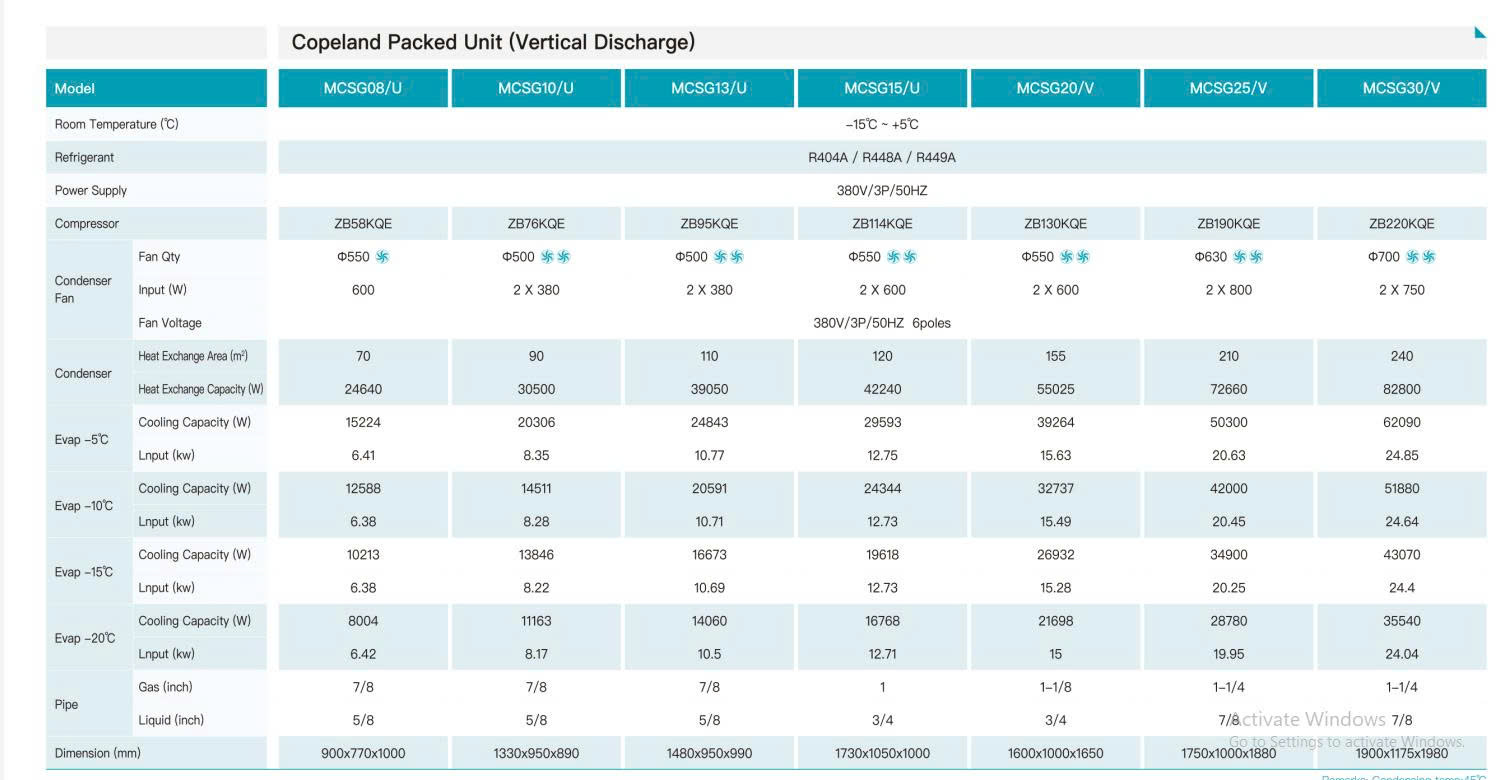Select the '380V/3P/50HZ 6poles' fan voltage value

coord(882,323)
